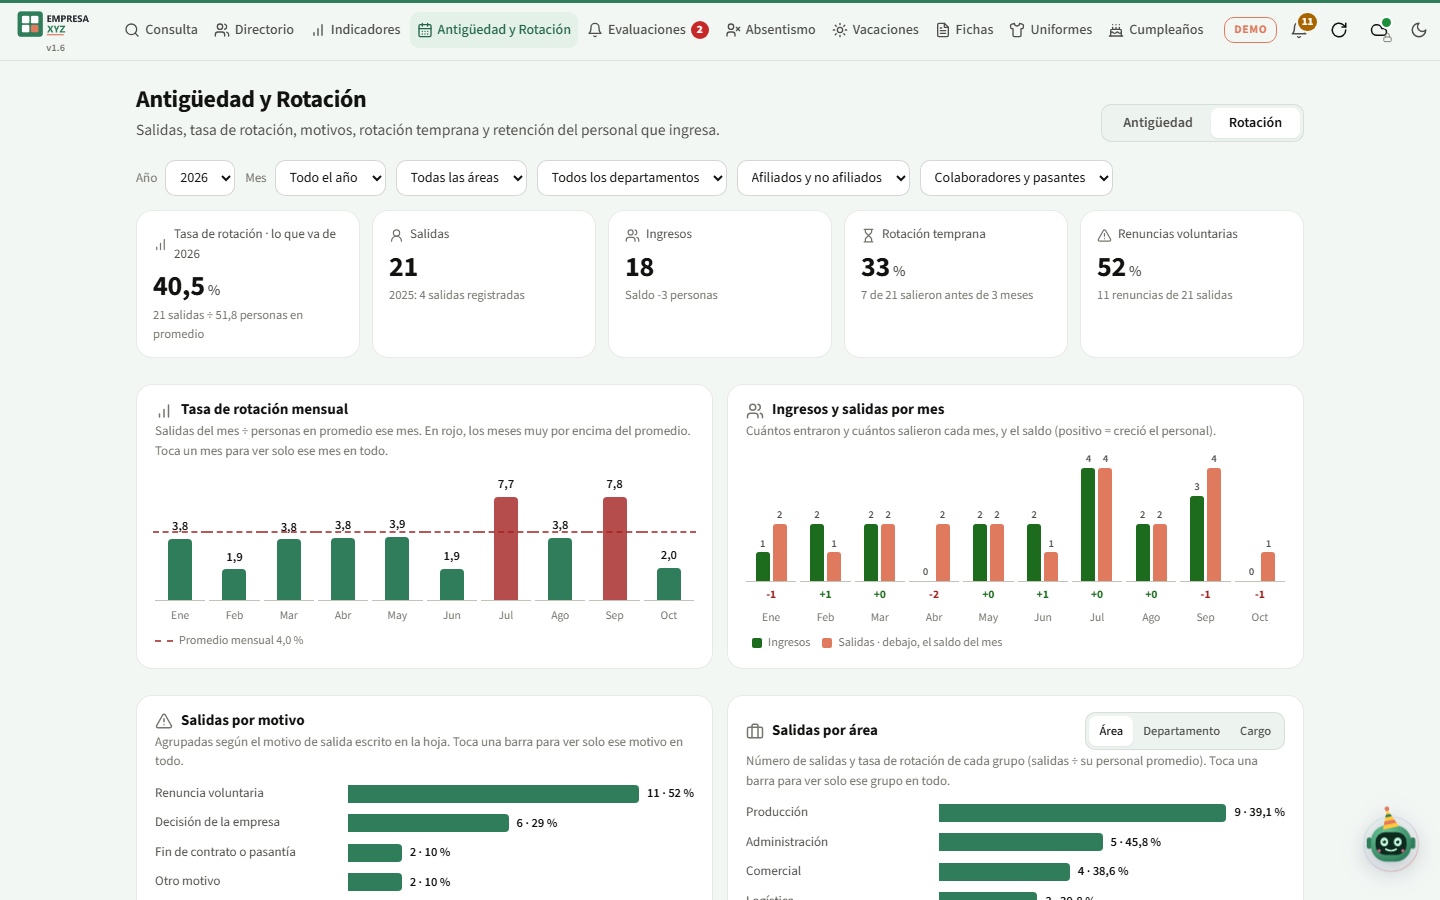Switch to the Antigüedad view
1440x900 pixels.
coord(1157,123)
